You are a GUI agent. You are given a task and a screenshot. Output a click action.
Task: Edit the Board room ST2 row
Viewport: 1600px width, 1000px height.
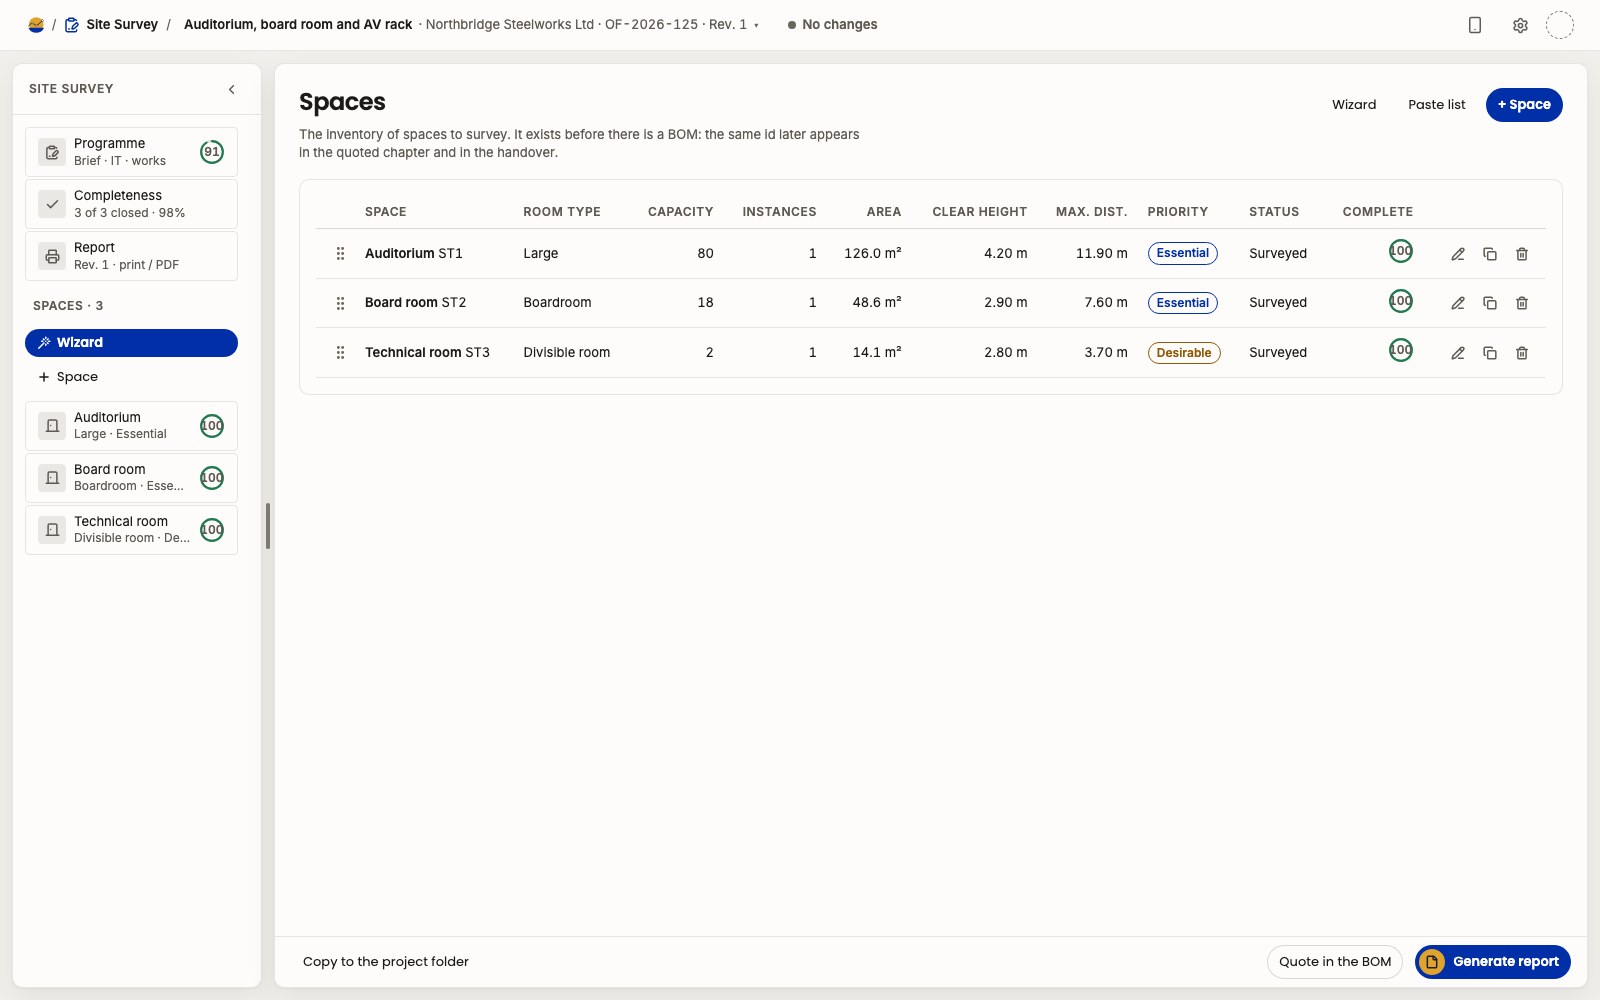click(1458, 303)
